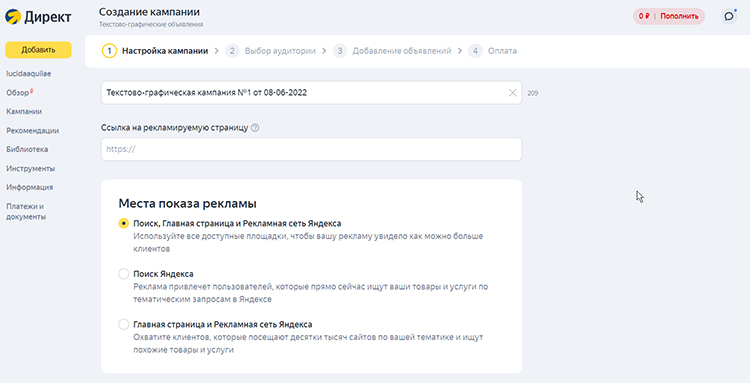
Task: Open Инструменты in the sidebar
Action: coord(31,168)
